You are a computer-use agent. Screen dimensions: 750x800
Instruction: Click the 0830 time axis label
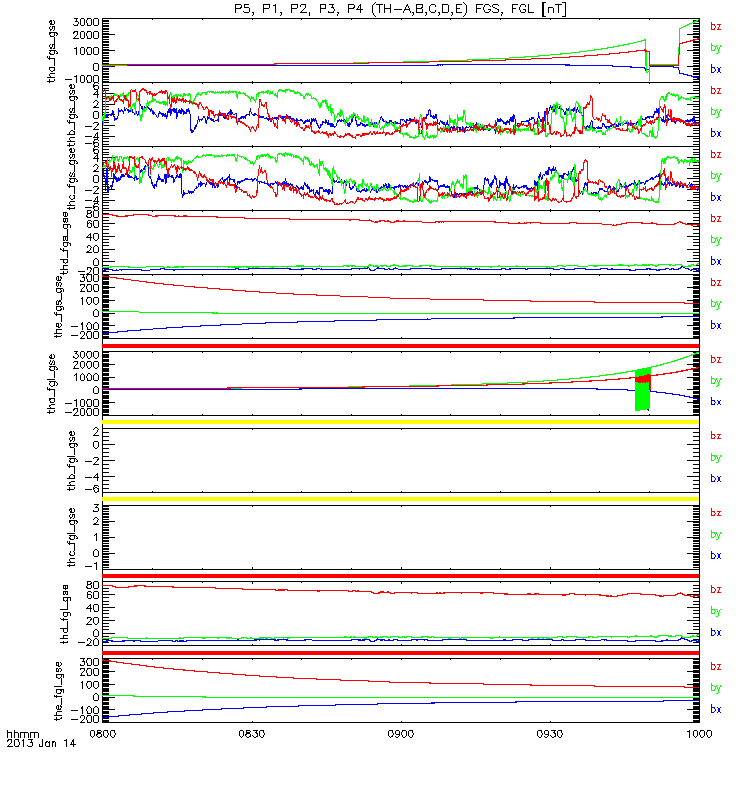tap(252, 734)
